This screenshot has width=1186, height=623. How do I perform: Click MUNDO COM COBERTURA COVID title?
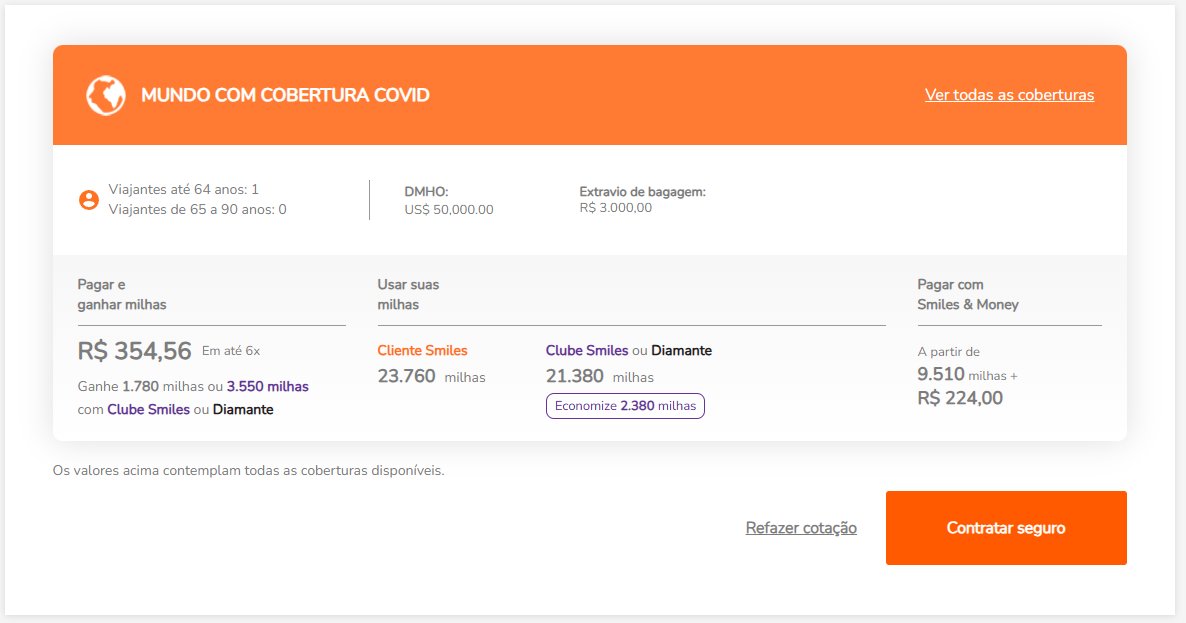tap(285, 95)
